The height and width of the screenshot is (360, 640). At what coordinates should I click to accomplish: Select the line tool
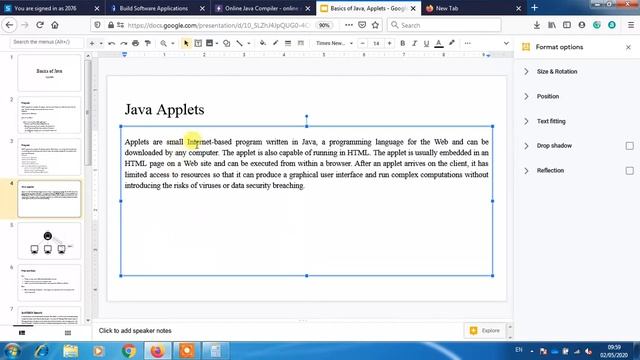[x=239, y=43]
